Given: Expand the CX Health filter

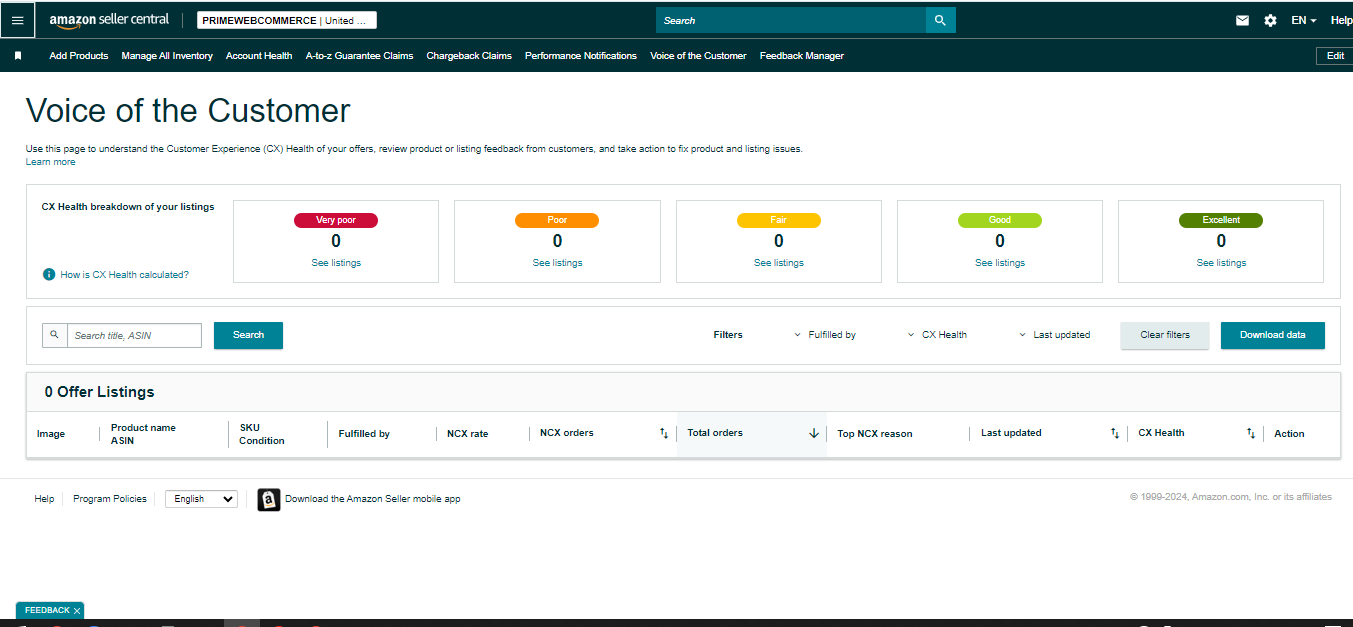Looking at the screenshot, I should 937,335.
